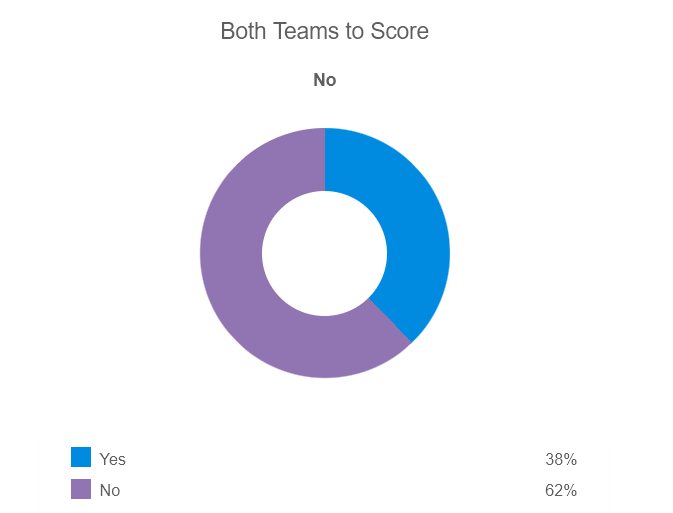Click the word "to" in the chart title
The image size is (673, 513).
pos(353,31)
